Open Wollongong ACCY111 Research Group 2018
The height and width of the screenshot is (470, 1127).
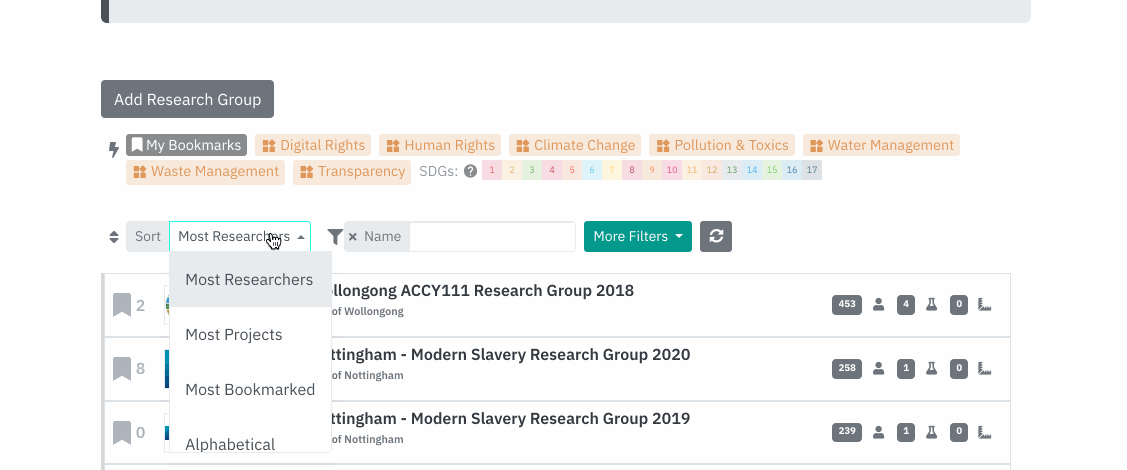482,290
